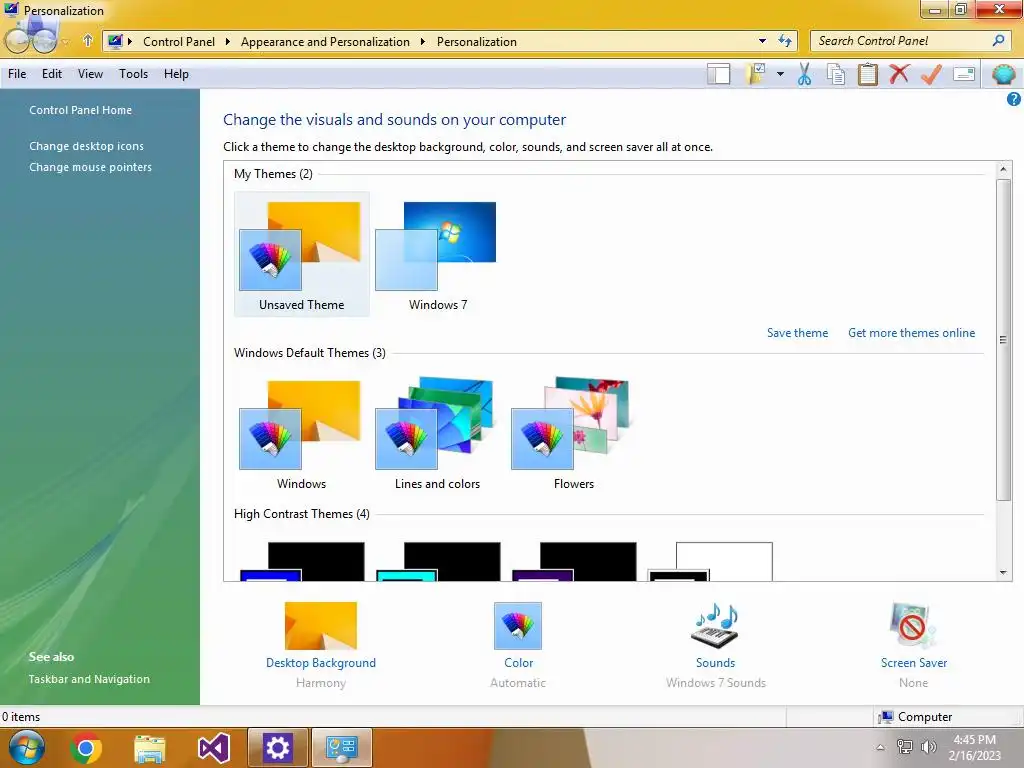Apply the Windows 7 theme
The width and height of the screenshot is (1024, 768).
438,254
